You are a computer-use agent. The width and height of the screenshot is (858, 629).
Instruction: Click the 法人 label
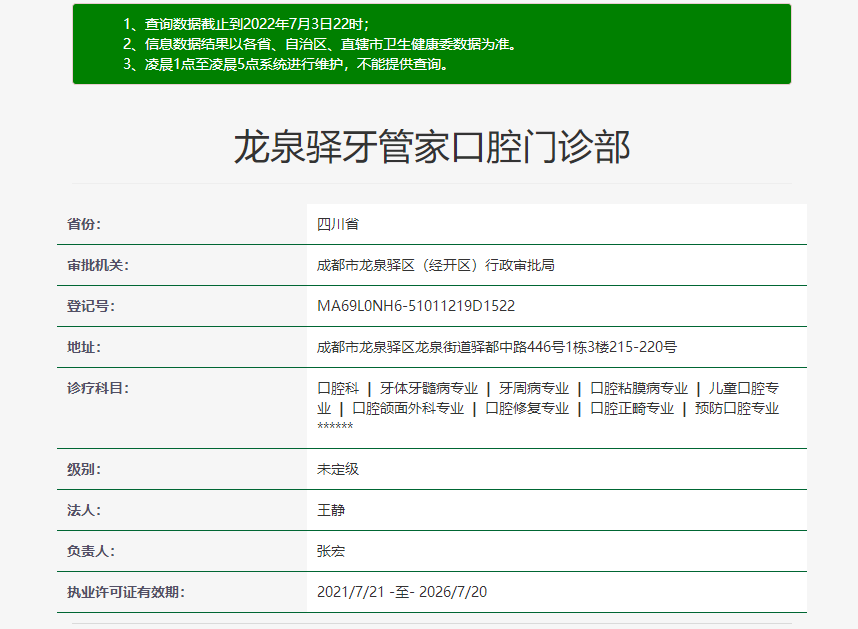tap(84, 510)
